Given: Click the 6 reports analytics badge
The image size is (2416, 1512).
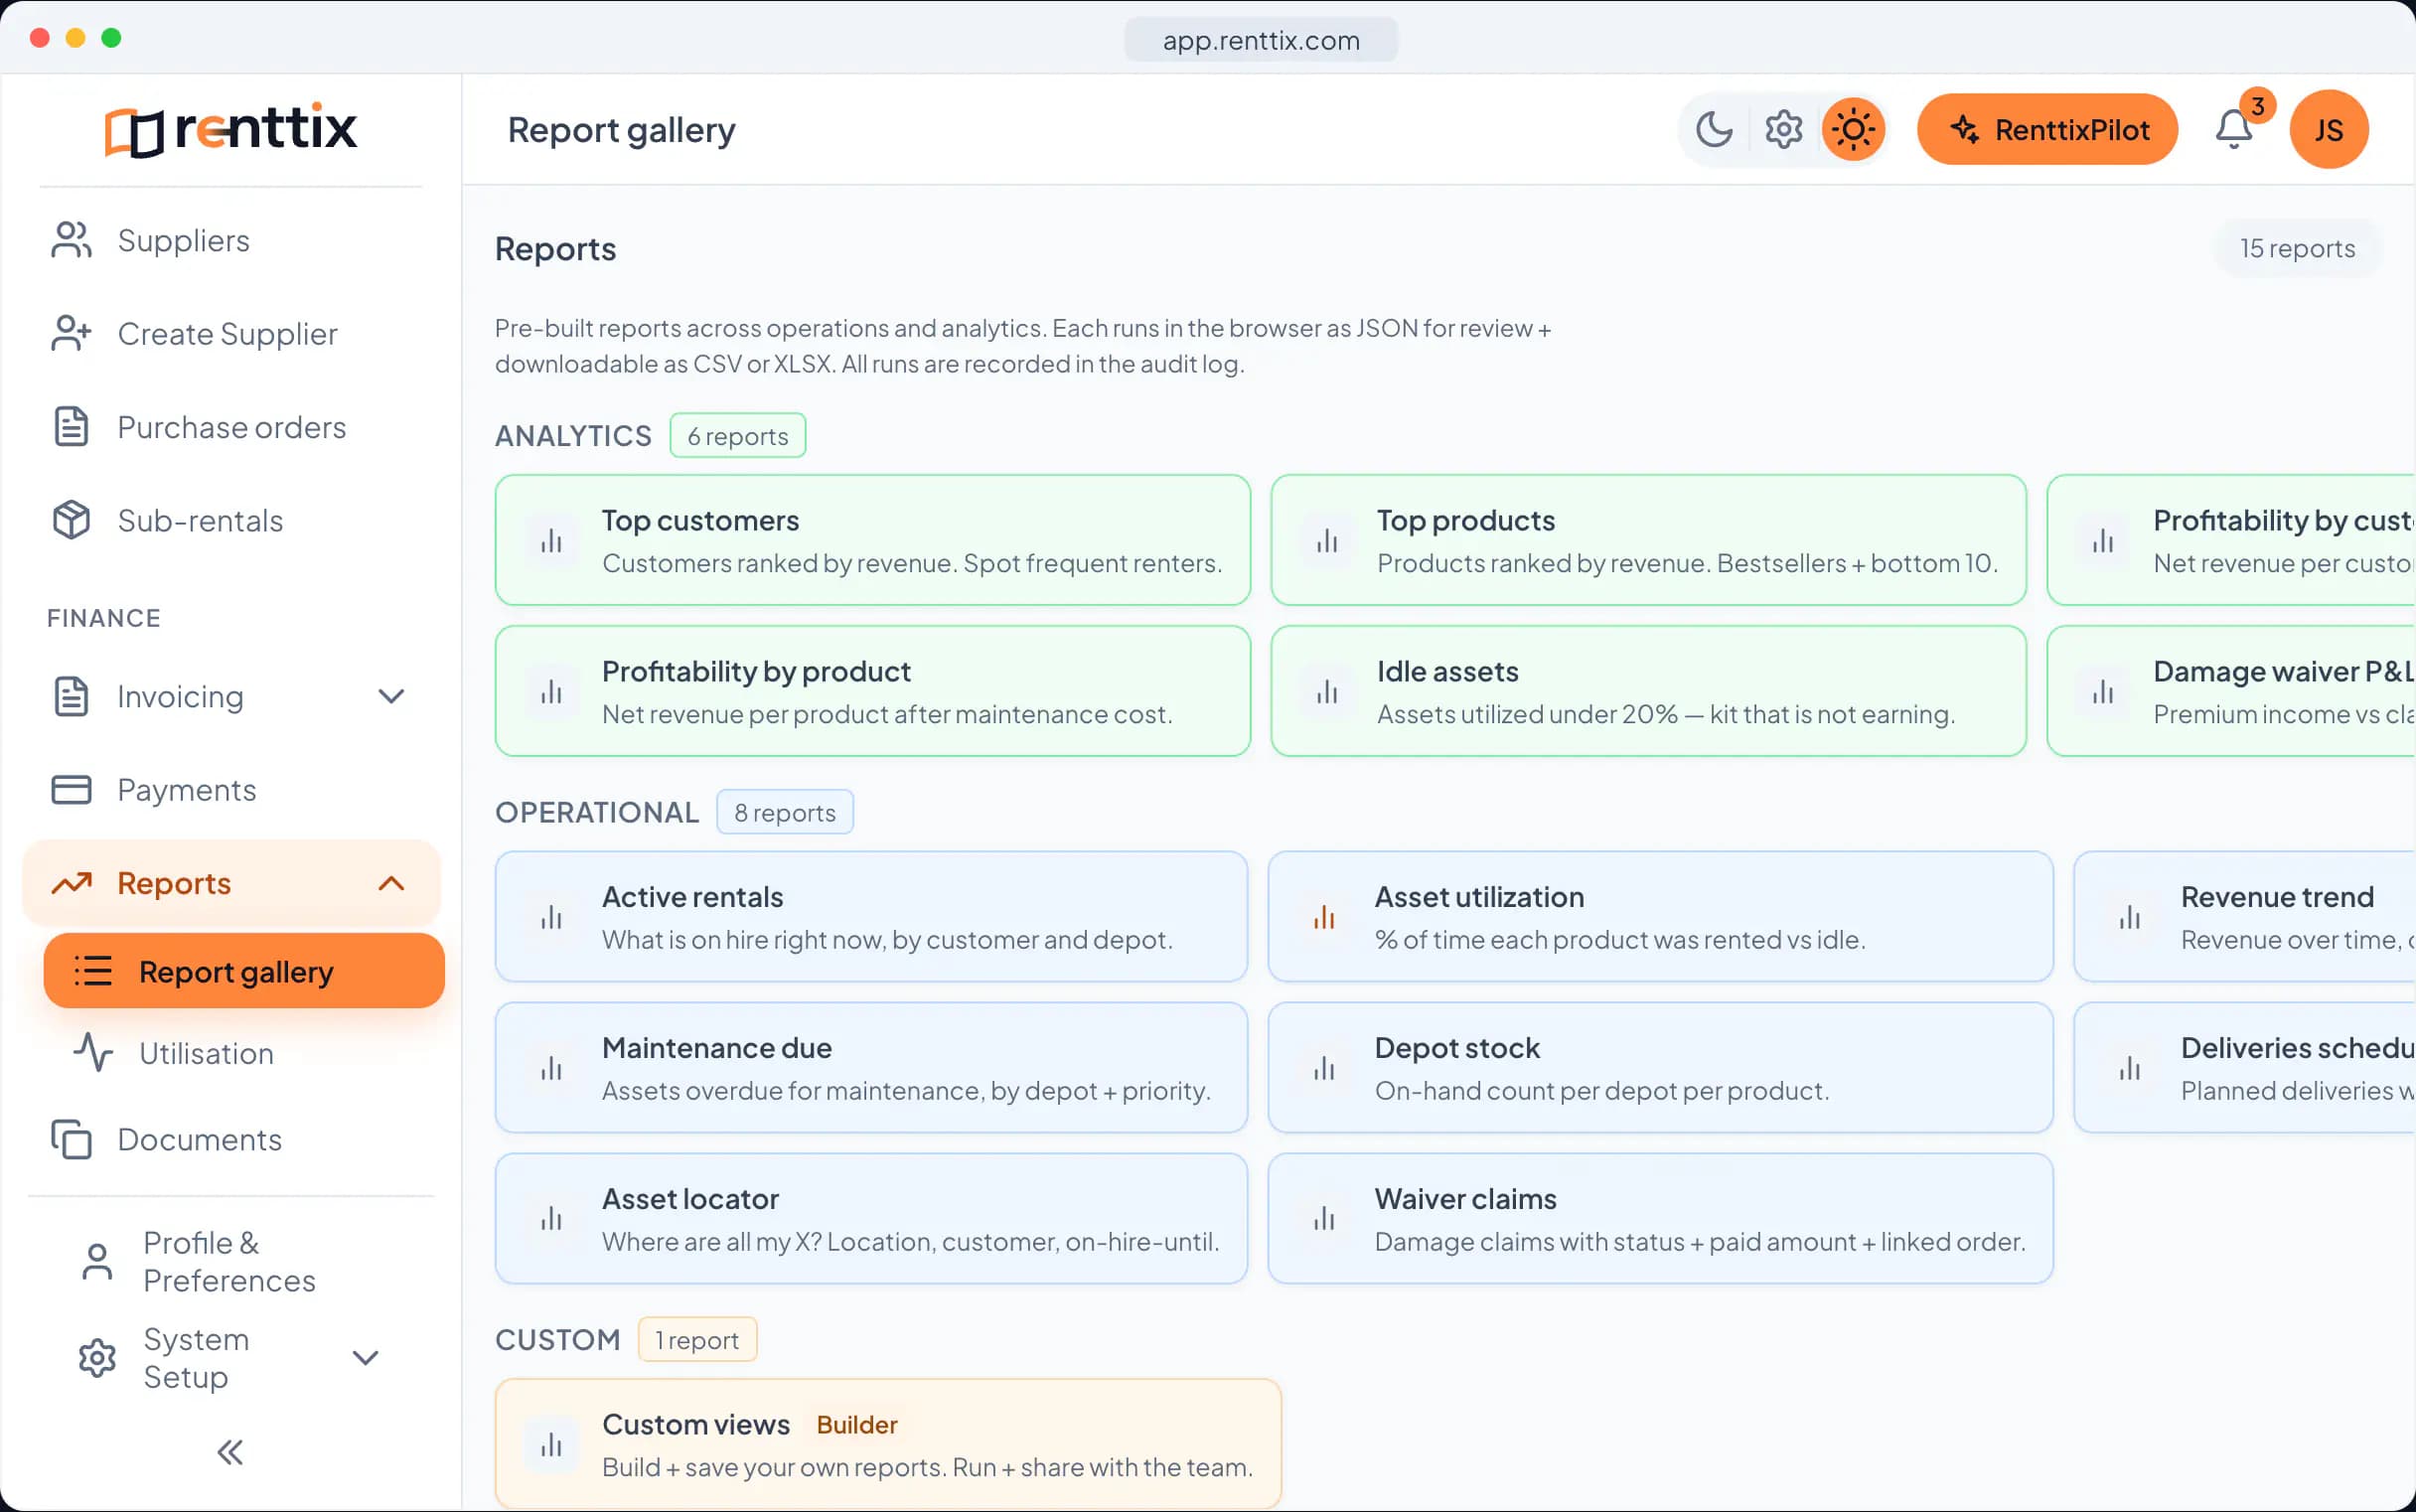Looking at the screenshot, I should tap(738, 436).
